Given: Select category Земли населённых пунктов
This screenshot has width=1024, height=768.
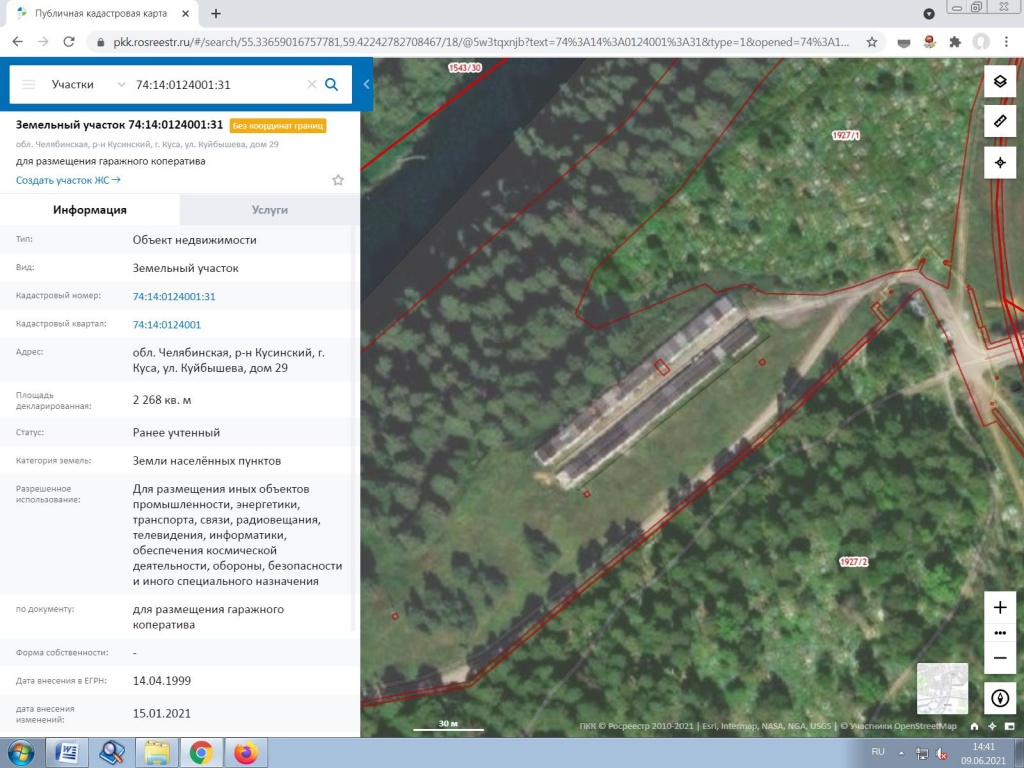Looking at the screenshot, I should pos(207,460).
